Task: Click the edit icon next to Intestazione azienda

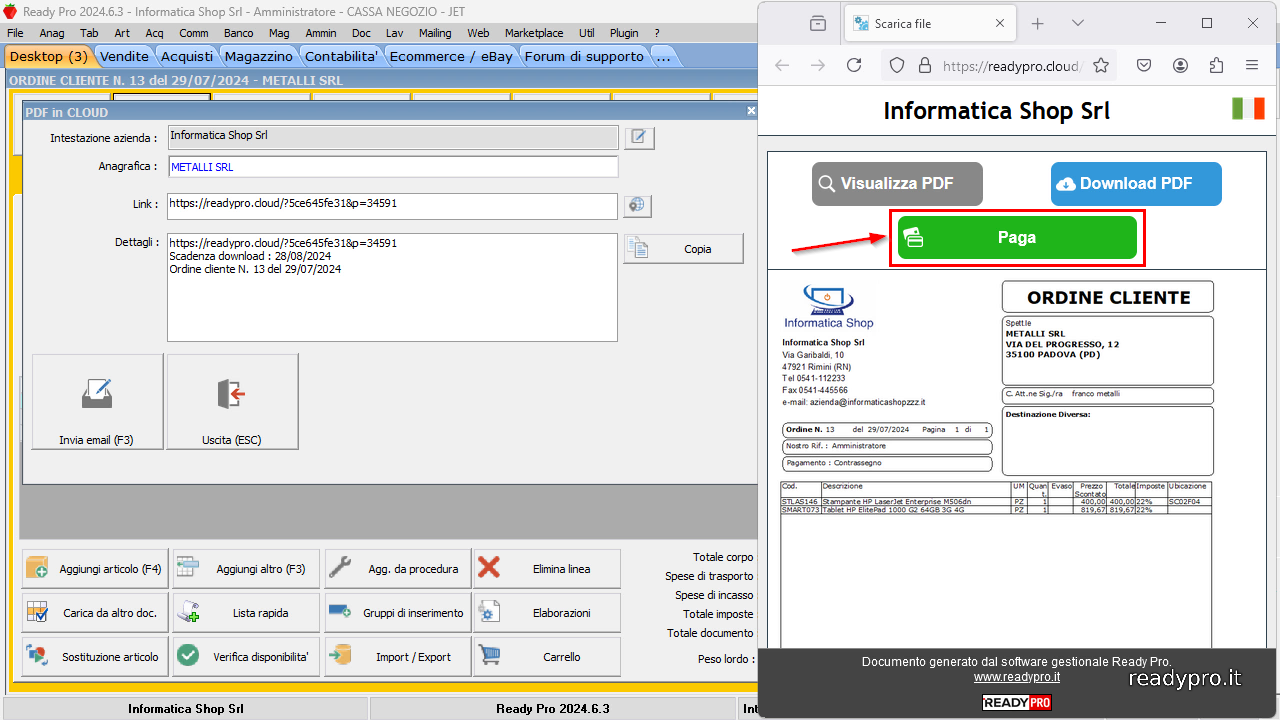Action: tap(639, 138)
